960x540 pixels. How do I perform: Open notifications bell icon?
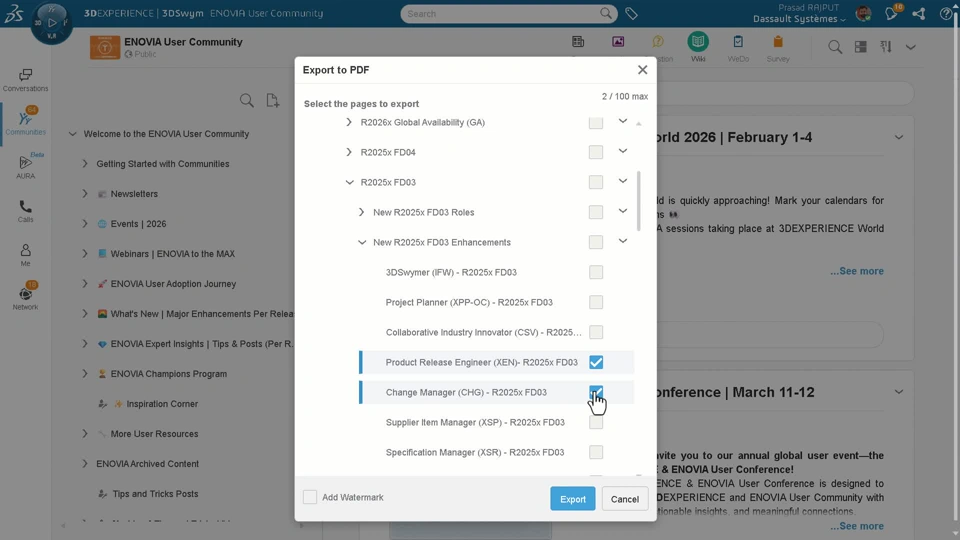pyautogui.click(x=891, y=13)
